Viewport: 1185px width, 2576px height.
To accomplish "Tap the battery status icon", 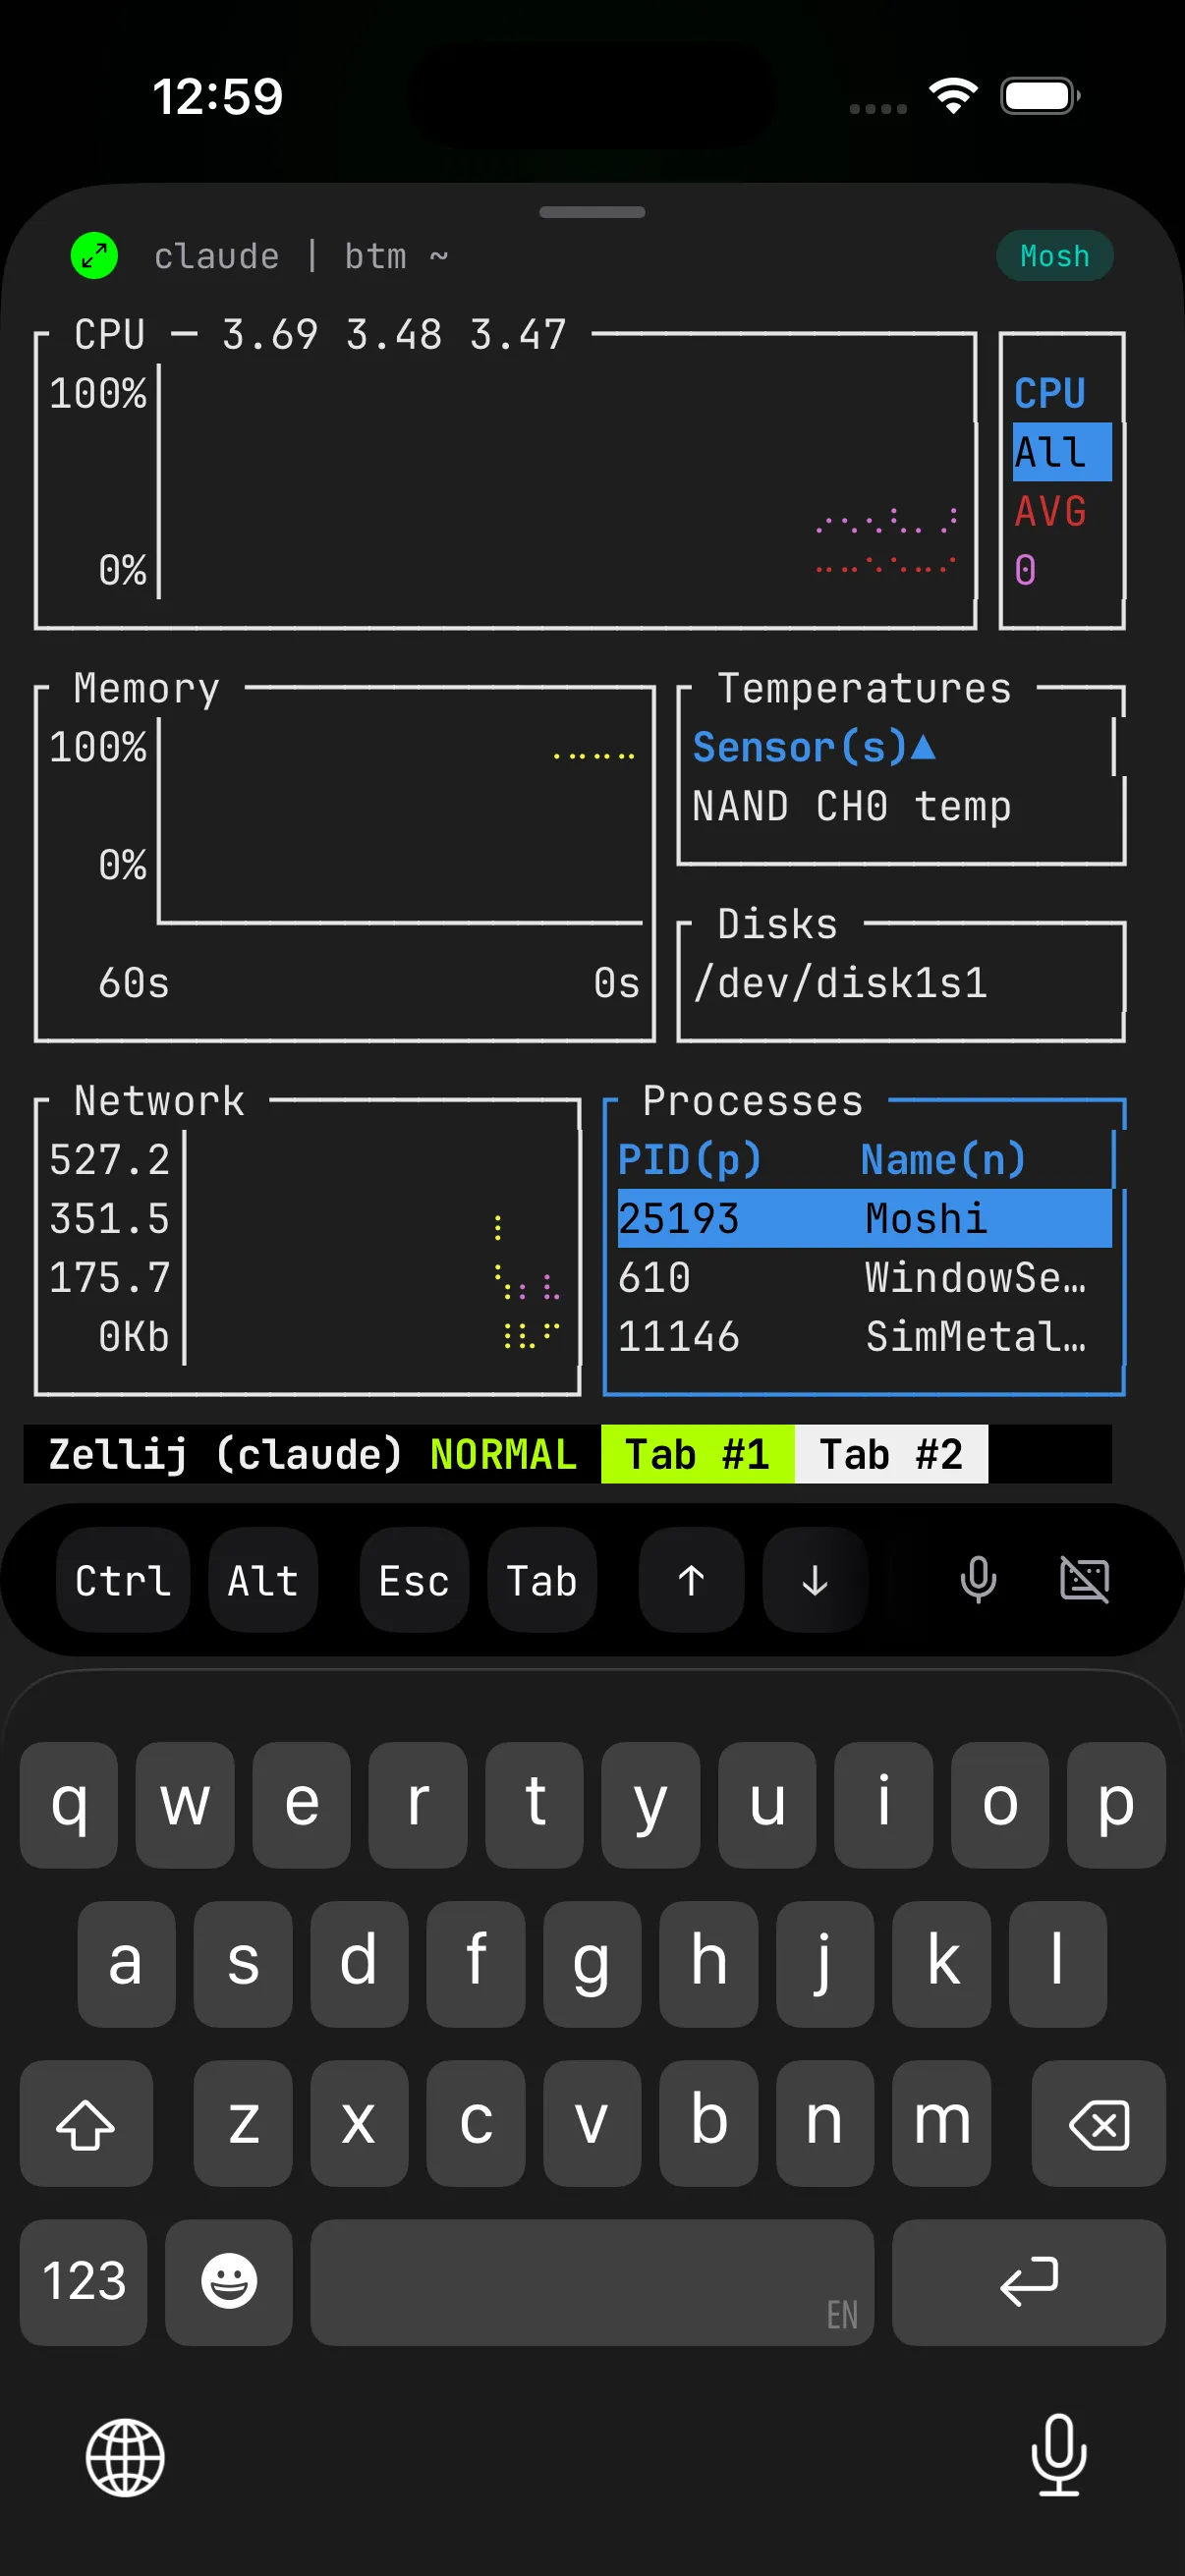I will [x=1040, y=96].
